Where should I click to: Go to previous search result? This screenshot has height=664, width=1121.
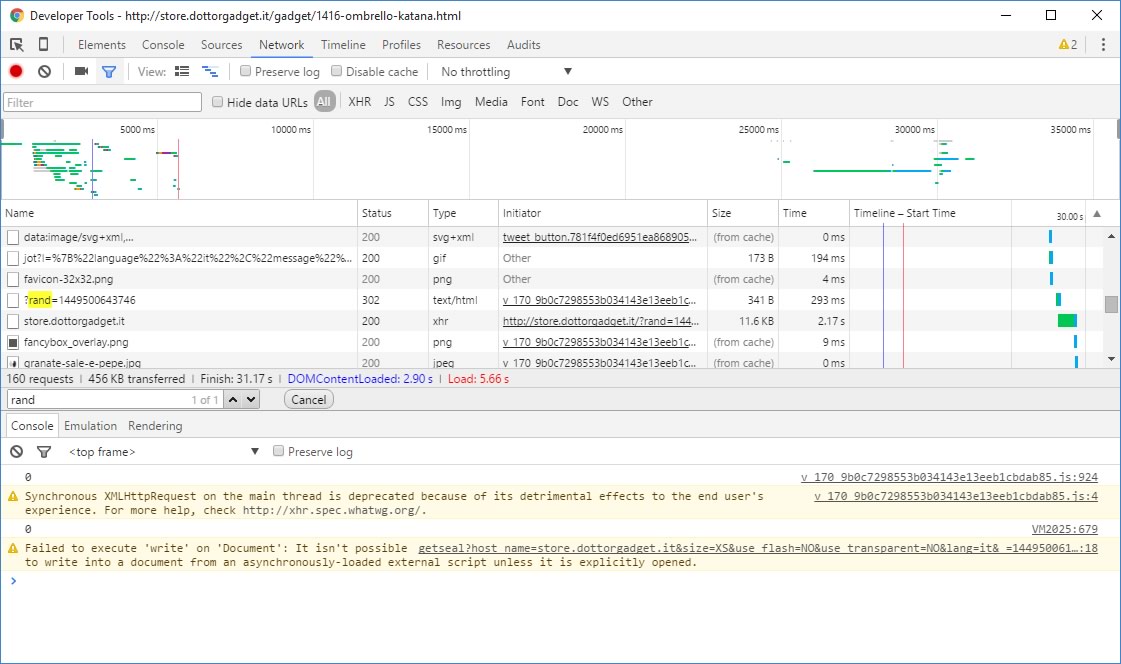[x=233, y=400]
